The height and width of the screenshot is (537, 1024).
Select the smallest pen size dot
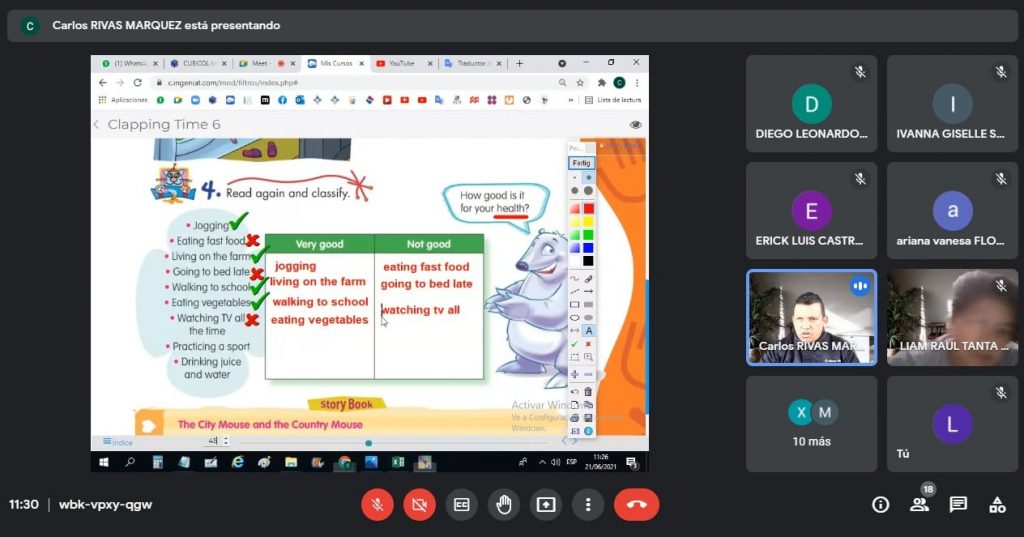point(575,178)
